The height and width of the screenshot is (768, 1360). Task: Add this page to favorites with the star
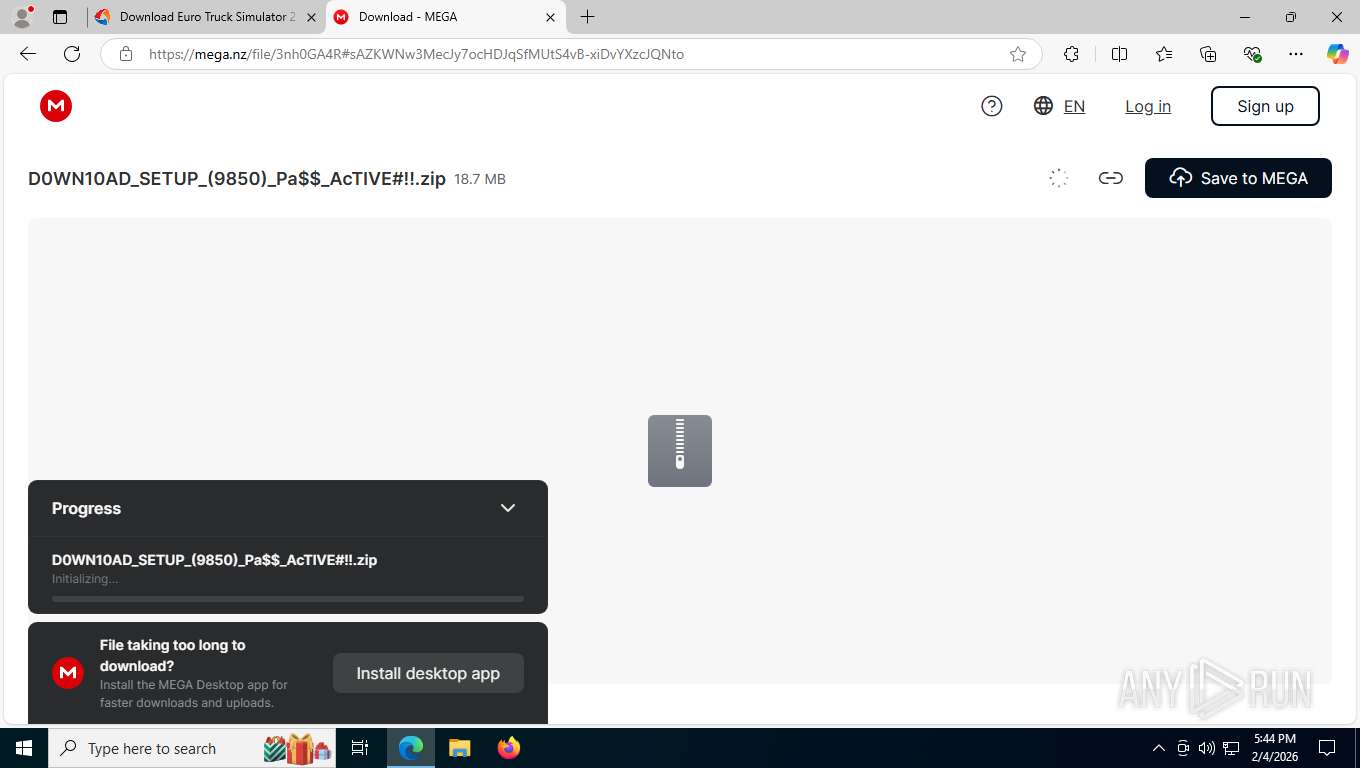[1018, 54]
